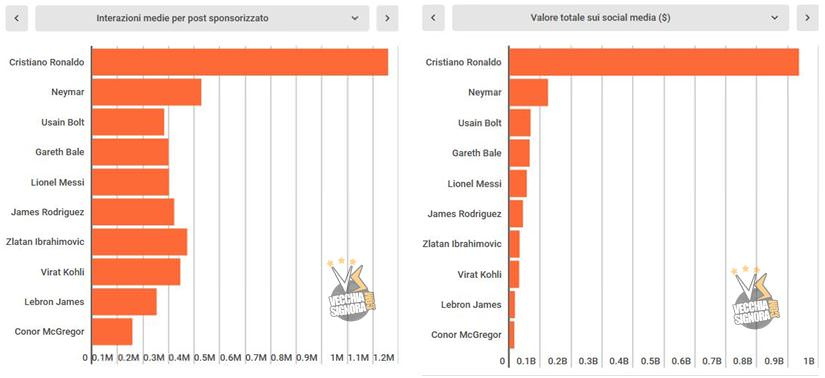Select Neymar's bar in interactions chart
Image resolution: width=825 pixels, height=378 pixels.
tap(147, 92)
